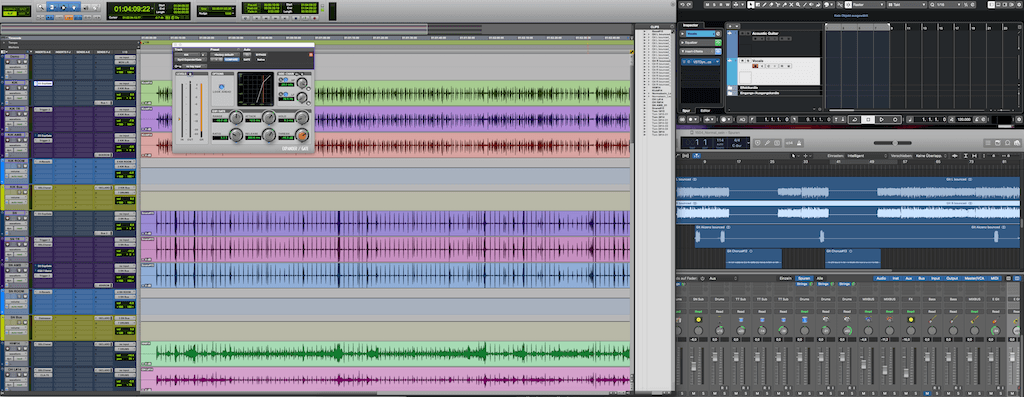Click COMPARE in the Expander/Gate plug-in
This screenshot has height=397, width=1024.
tap(232, 59)
